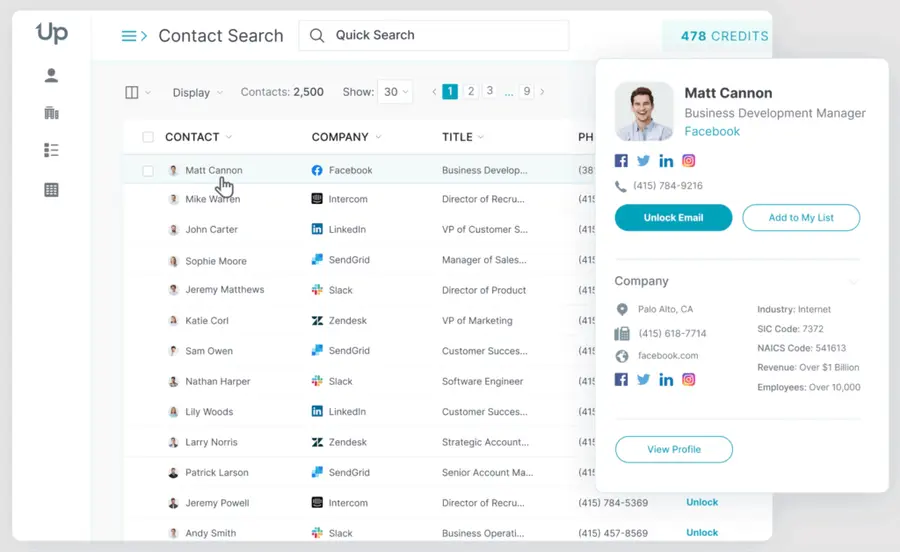Screen dimensions: 900x552
Task: Open the company Facebook page icon
Action: [621, 379]
